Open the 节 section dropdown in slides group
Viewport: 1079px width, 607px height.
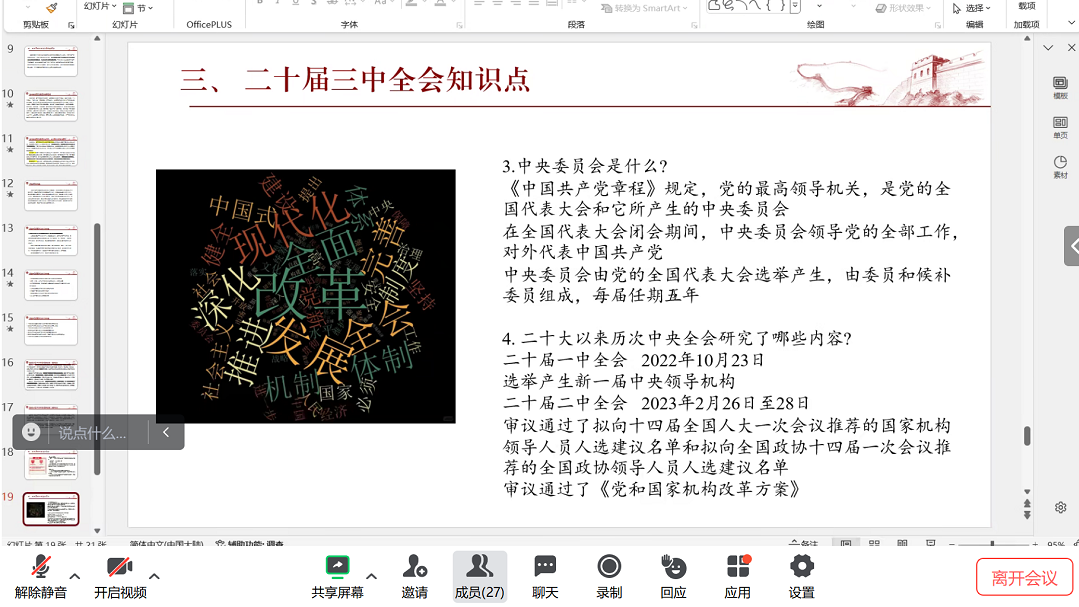(140, 7)
